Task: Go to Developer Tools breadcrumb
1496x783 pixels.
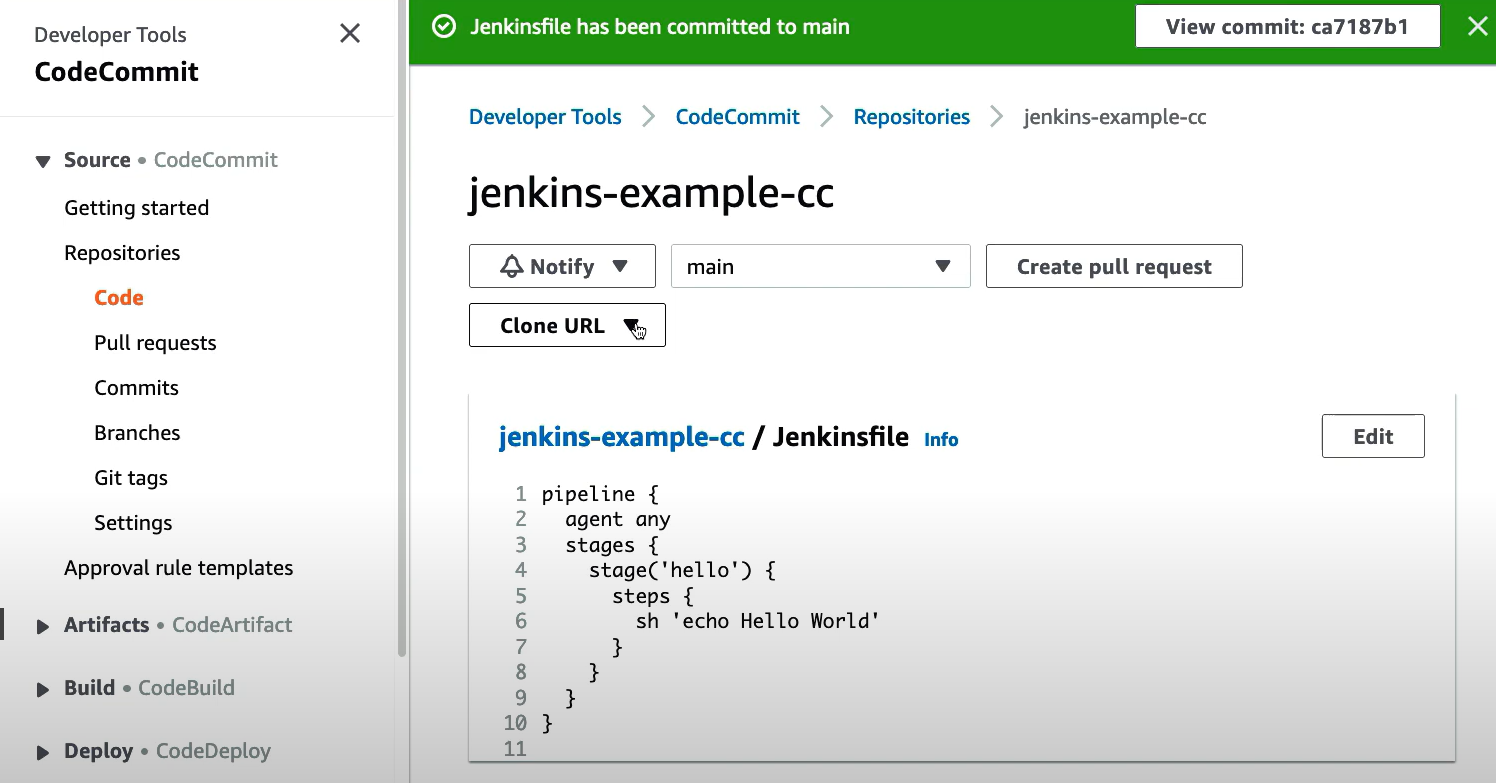Action: pos(545,117)
